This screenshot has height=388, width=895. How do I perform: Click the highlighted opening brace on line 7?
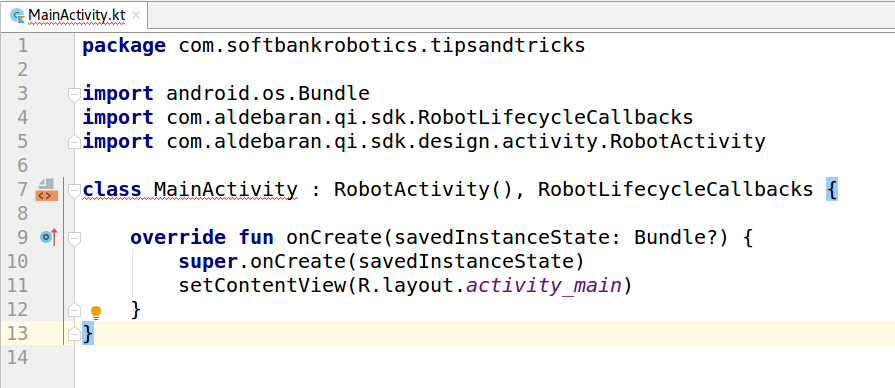tap(832, 189)
